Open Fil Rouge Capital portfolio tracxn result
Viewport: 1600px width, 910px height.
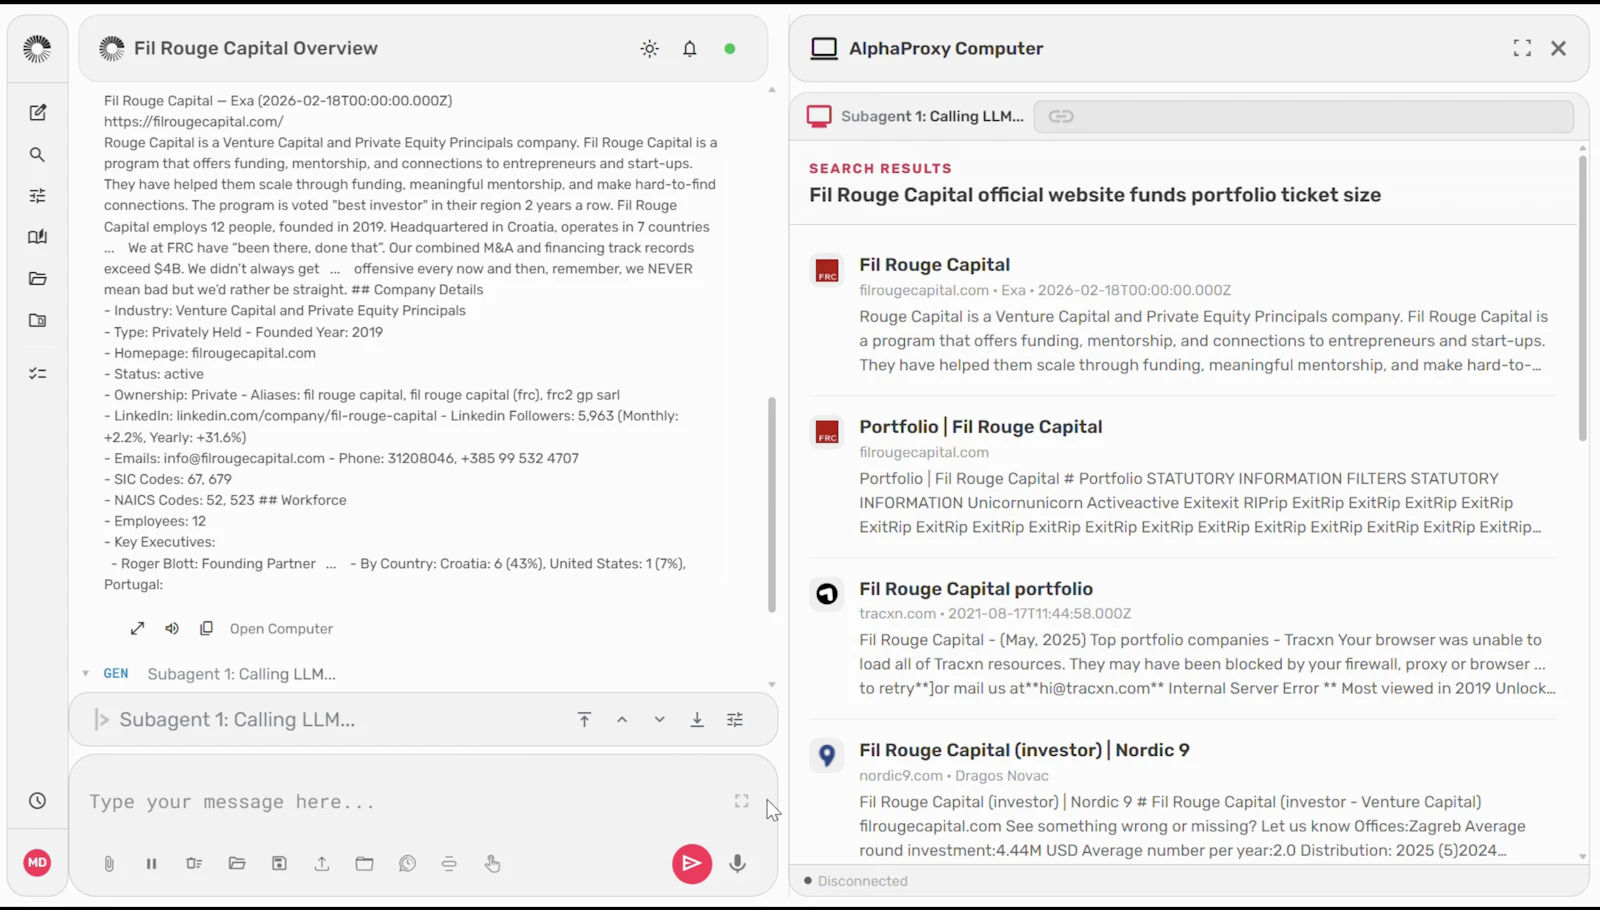[x=976, y=589]
